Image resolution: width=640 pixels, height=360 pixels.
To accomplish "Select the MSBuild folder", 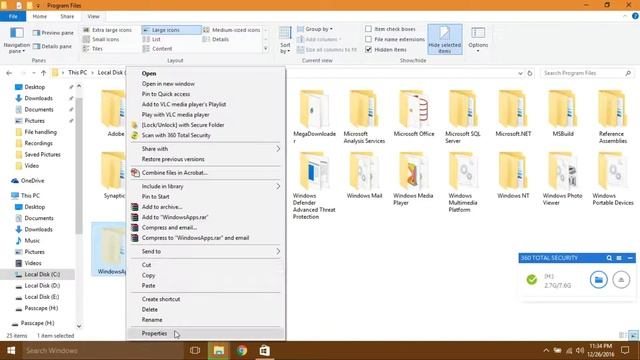I will point(563,113).
